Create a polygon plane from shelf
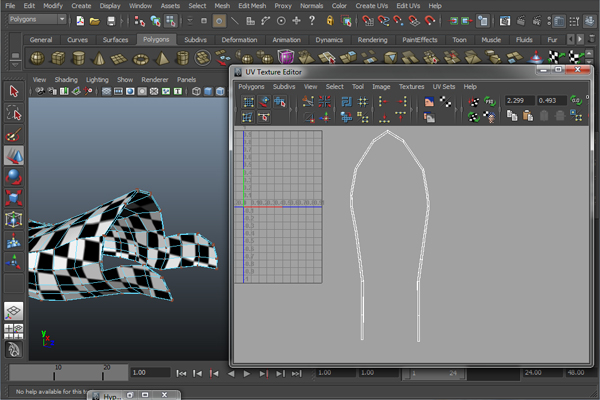 [x=119, y=59]
